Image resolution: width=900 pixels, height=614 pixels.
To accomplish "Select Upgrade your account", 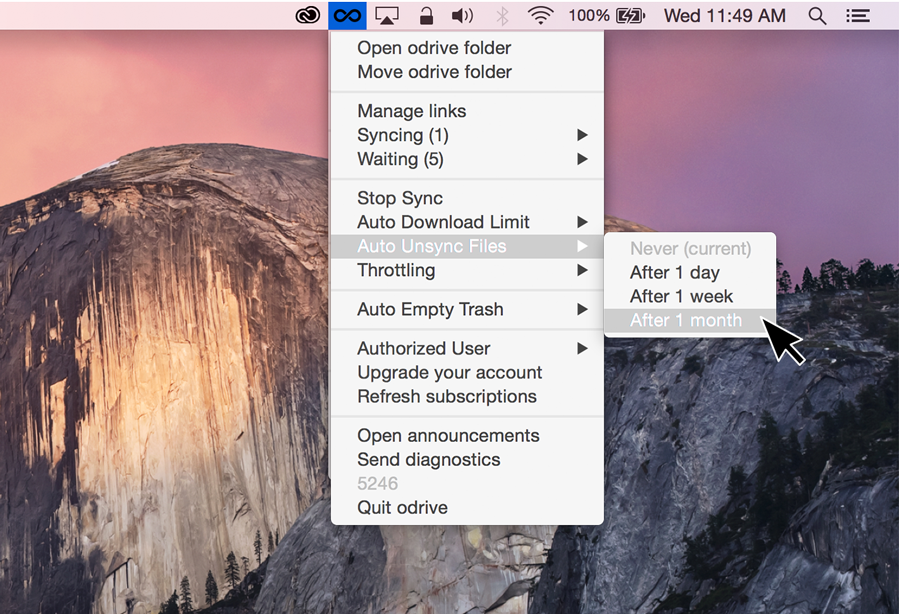I will click(467, 372).
